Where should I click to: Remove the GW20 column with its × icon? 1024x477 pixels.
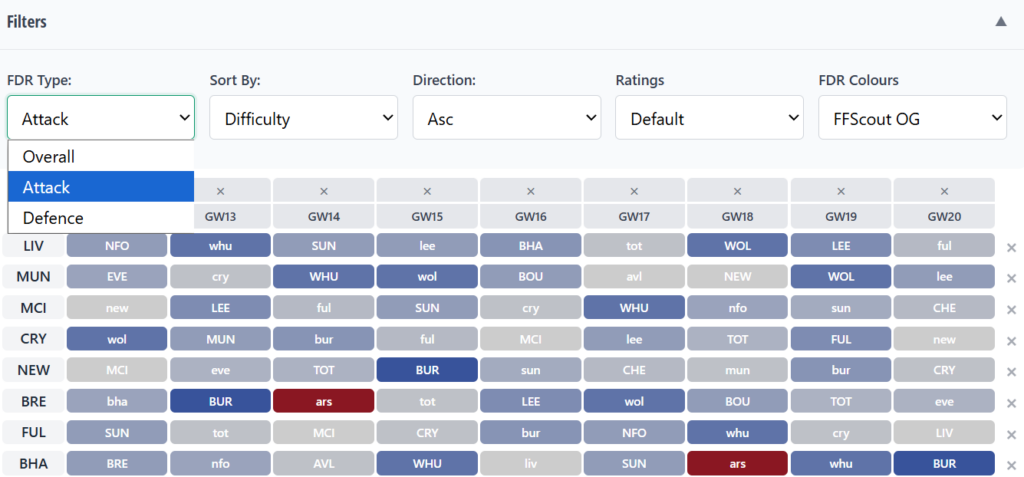point(943,191)
